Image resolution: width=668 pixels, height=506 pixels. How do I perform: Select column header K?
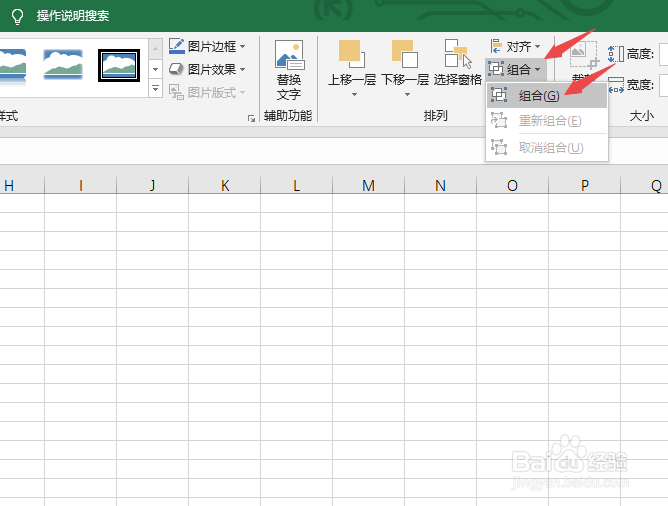point(225,185)
